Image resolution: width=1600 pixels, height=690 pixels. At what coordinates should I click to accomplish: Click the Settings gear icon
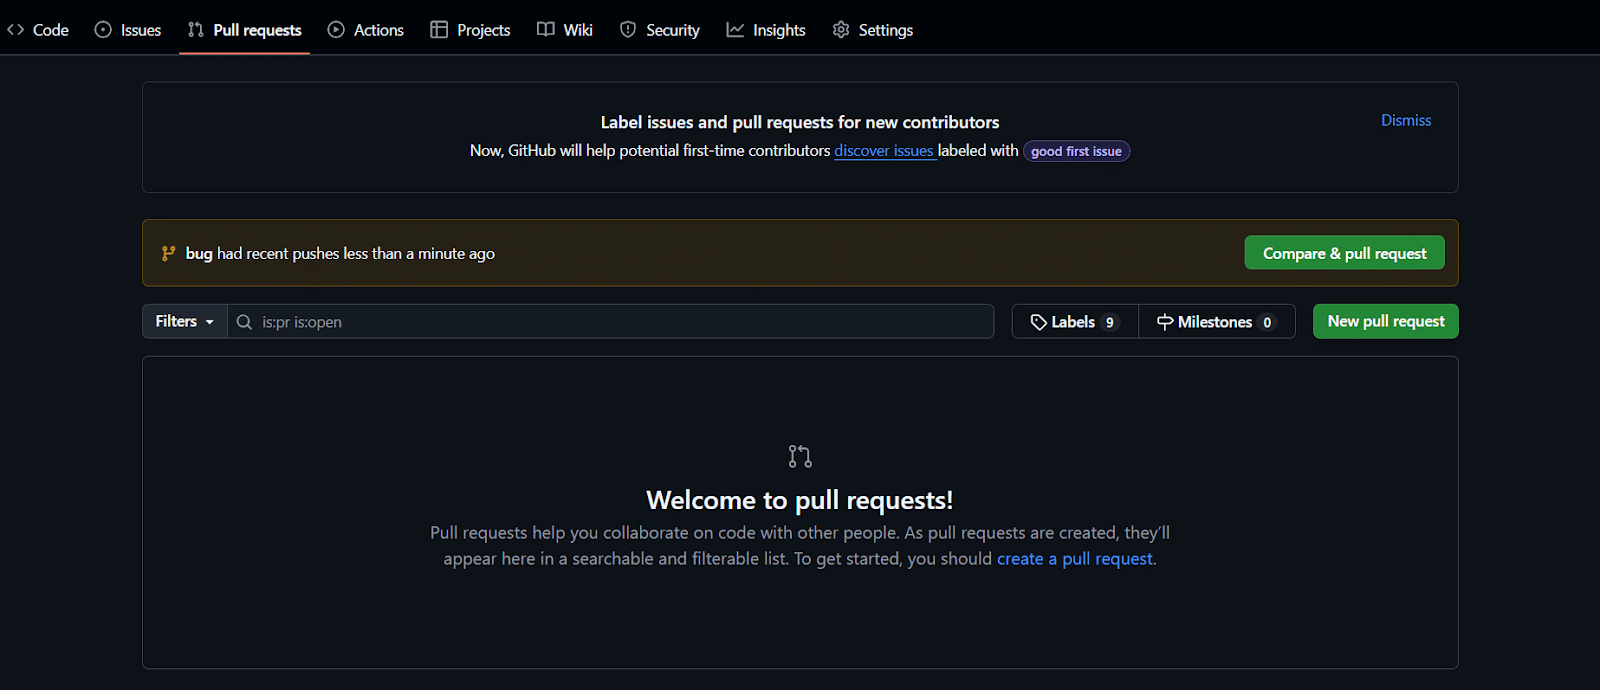tap(841, 30)
